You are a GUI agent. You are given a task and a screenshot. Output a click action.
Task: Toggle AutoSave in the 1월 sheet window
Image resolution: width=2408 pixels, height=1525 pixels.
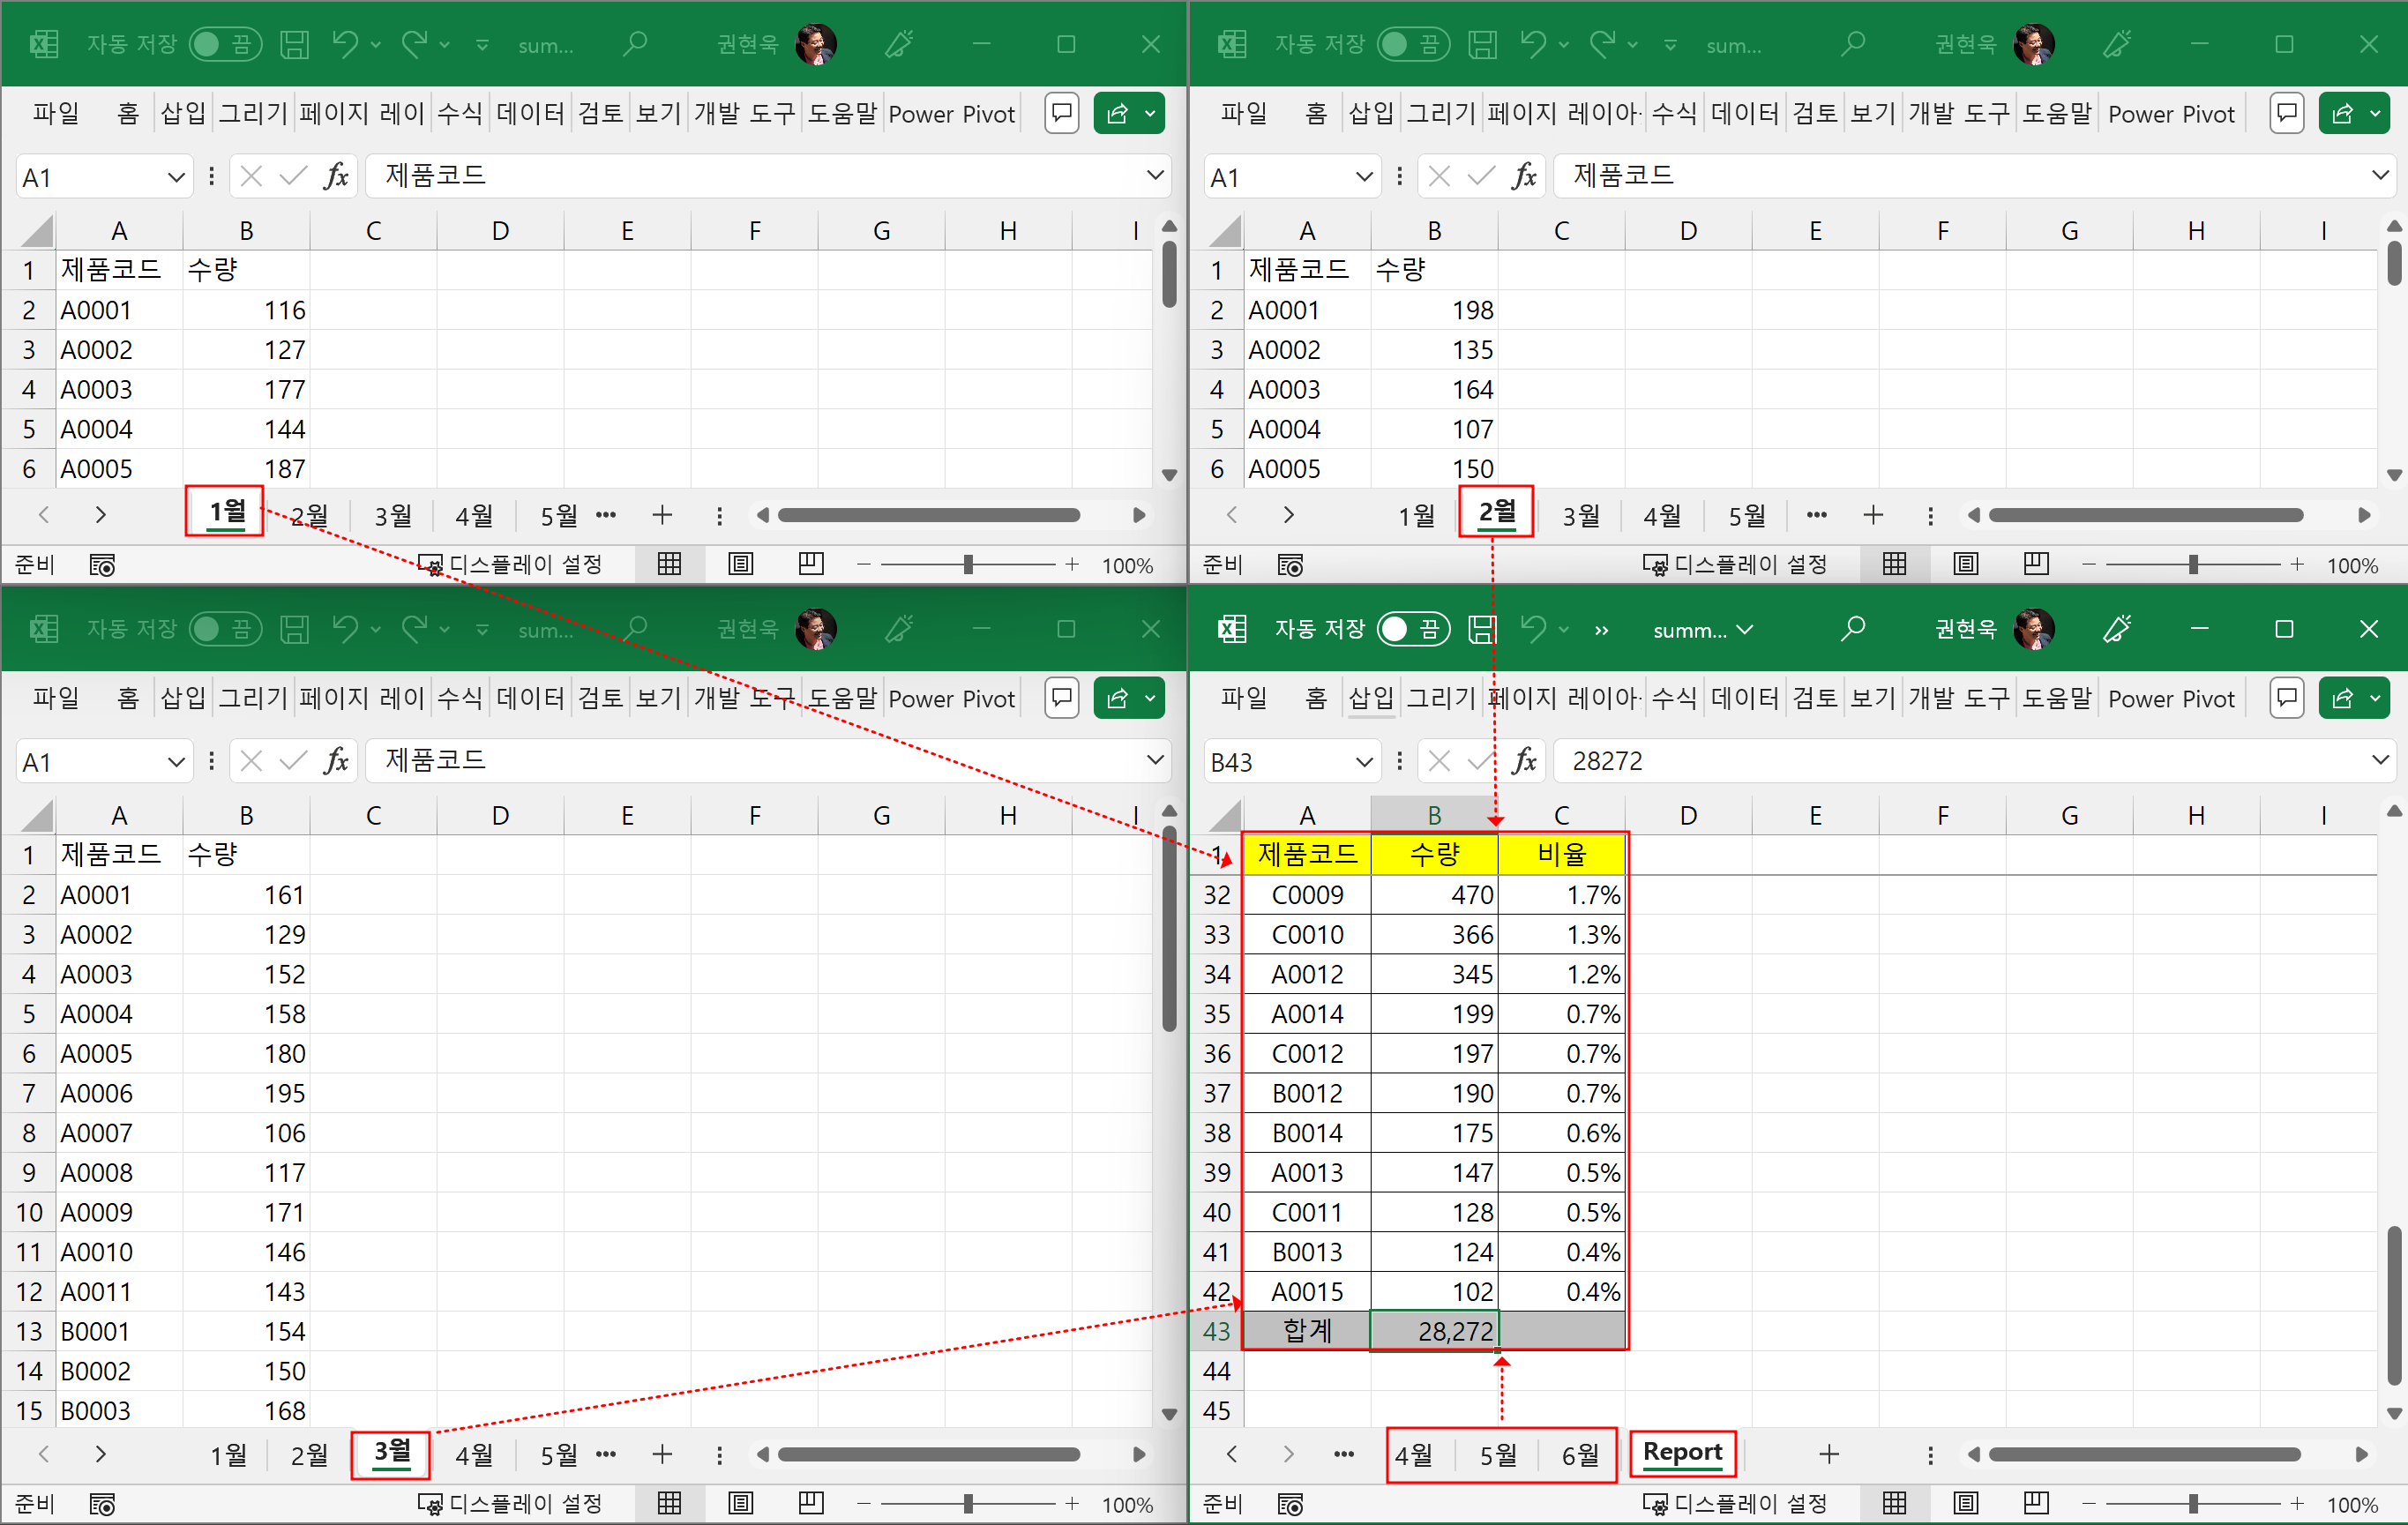[224, 44]
